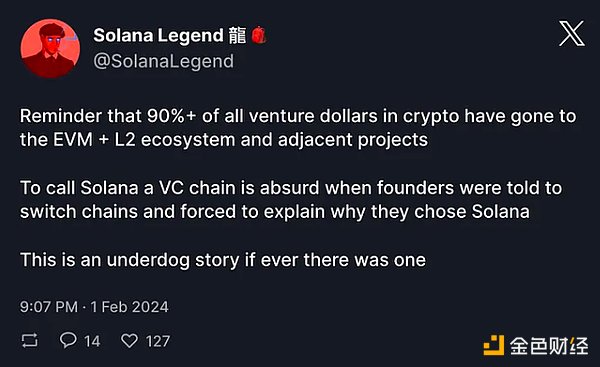Click the 127 likes count
Image resolution: width=600 pixels, height=367 pixels.
158,341
